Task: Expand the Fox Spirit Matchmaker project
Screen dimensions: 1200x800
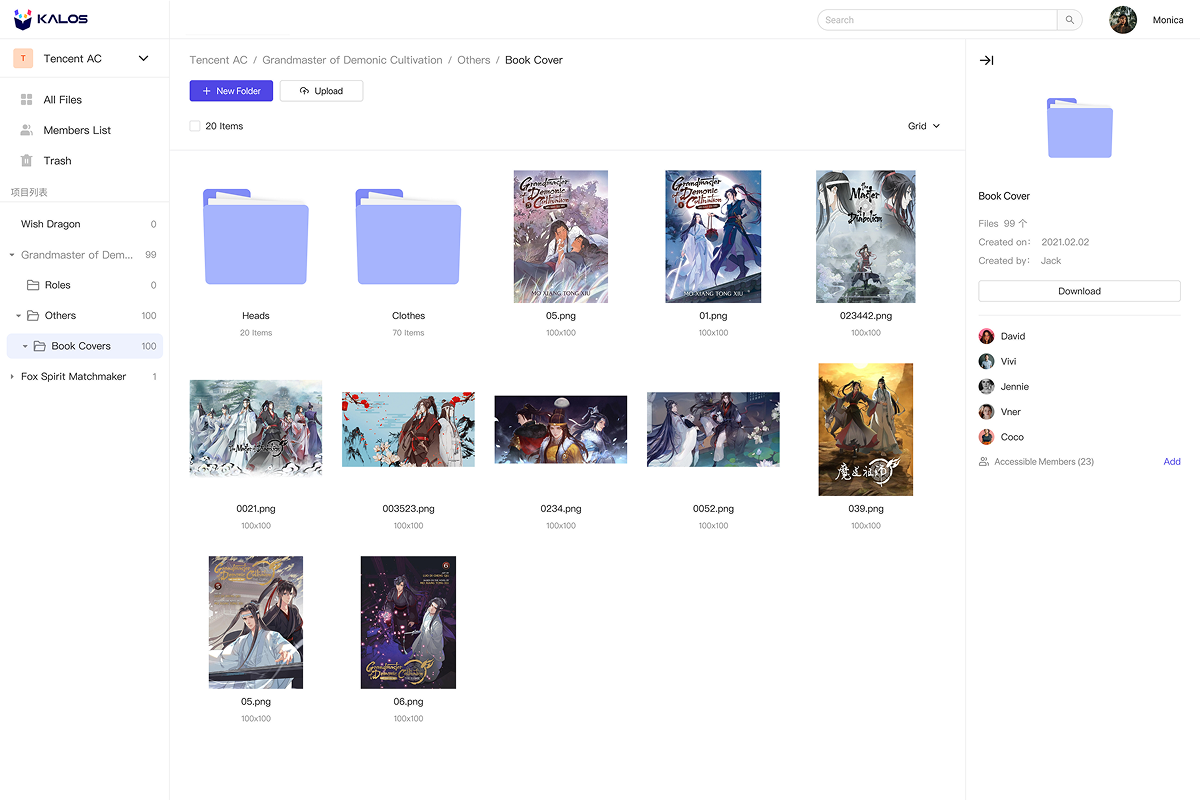Action: point(10,376)
